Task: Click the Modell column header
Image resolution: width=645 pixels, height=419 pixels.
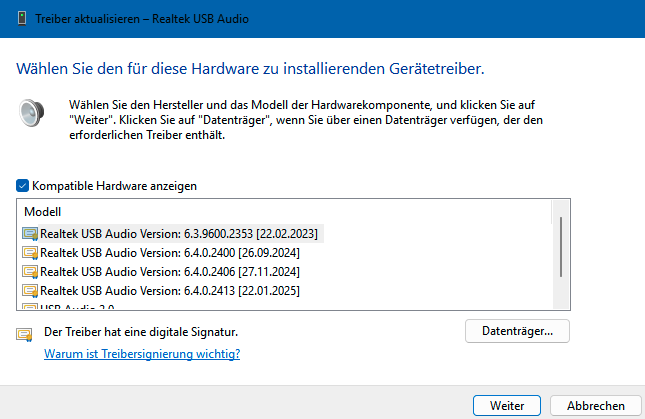Action: 42,212
